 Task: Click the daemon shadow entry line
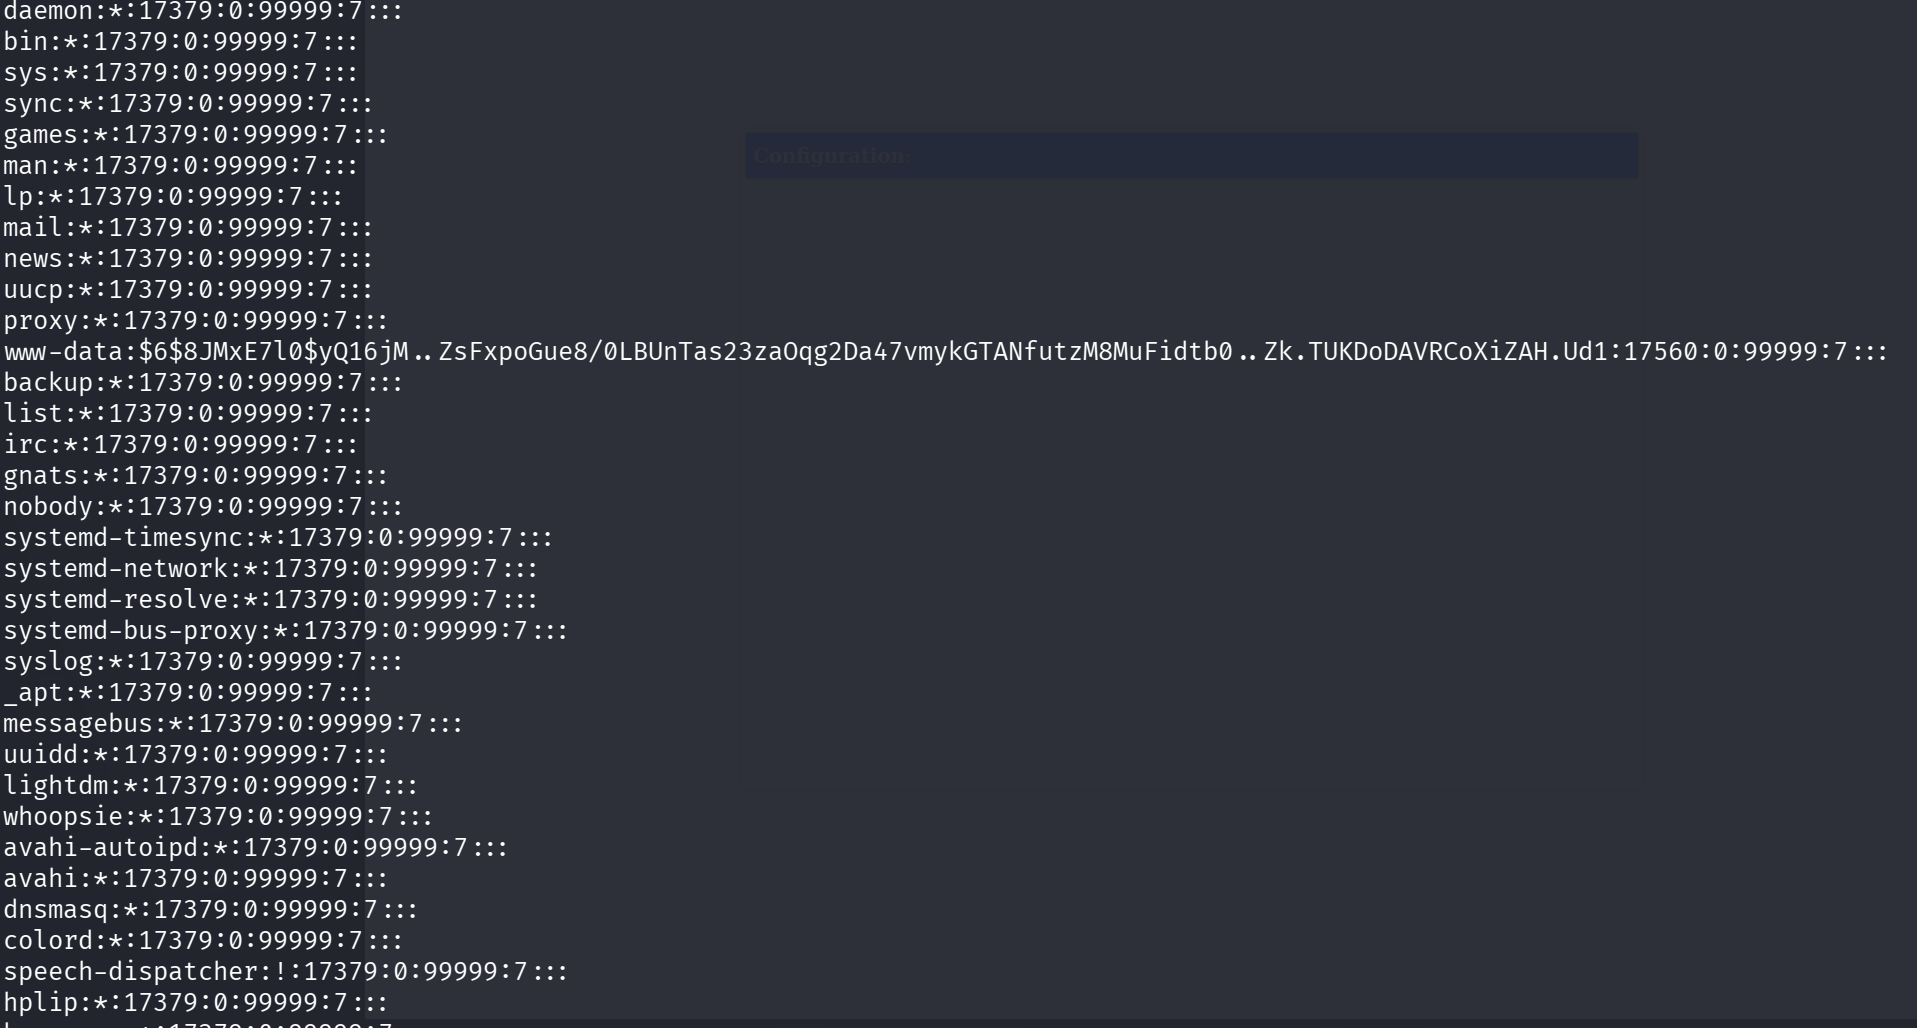203,12
